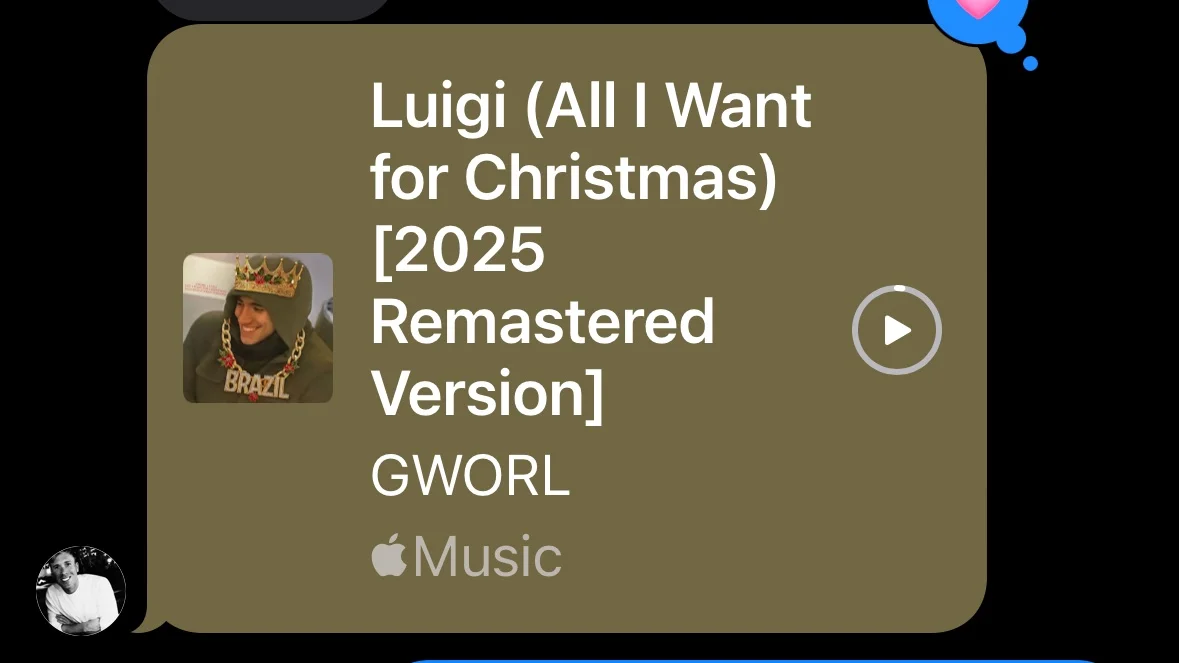Click the small blue tapback tail dot
The image size is (1179, 663).
(1030, 64)
